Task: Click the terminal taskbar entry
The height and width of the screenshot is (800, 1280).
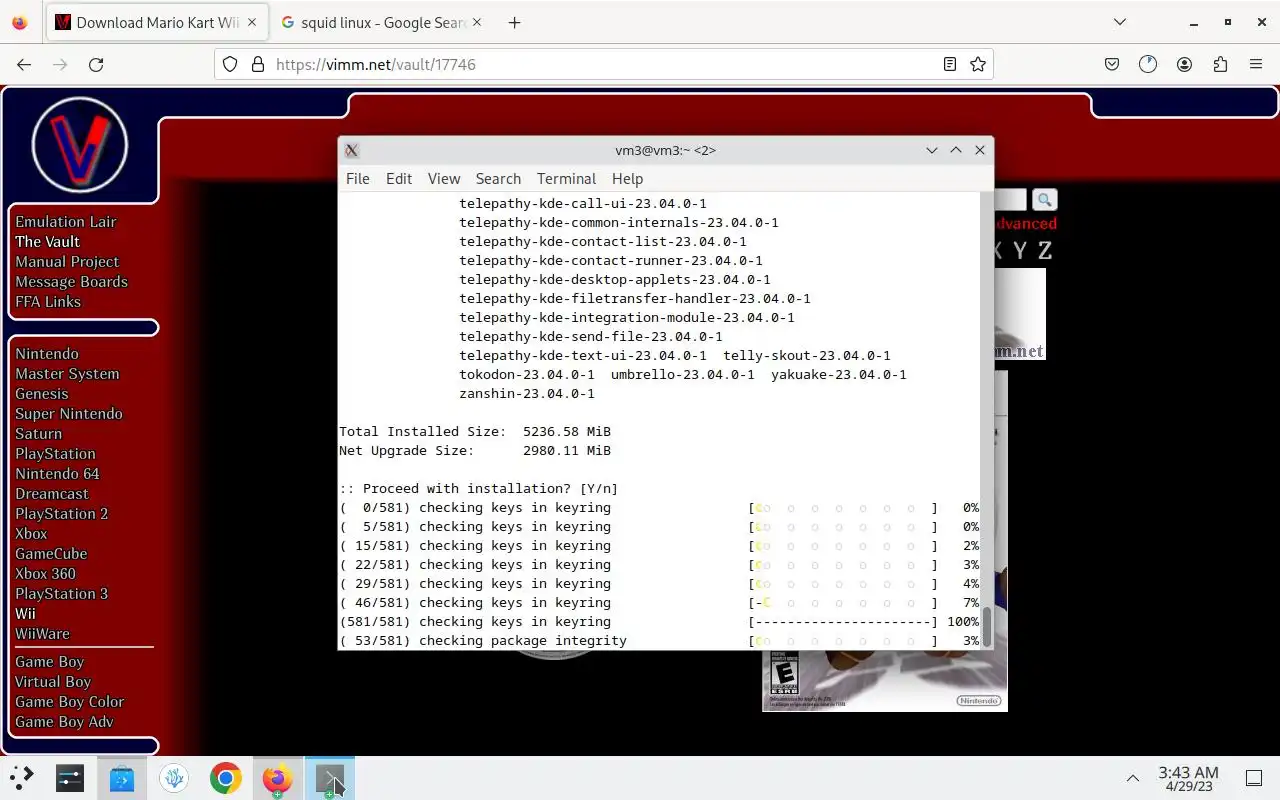Action: [329, 778]
